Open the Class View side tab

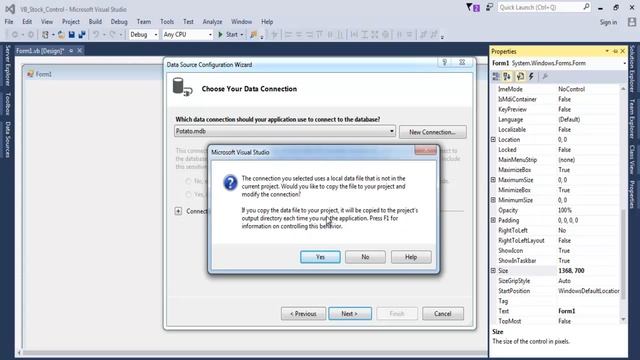(x=632, y=159)
